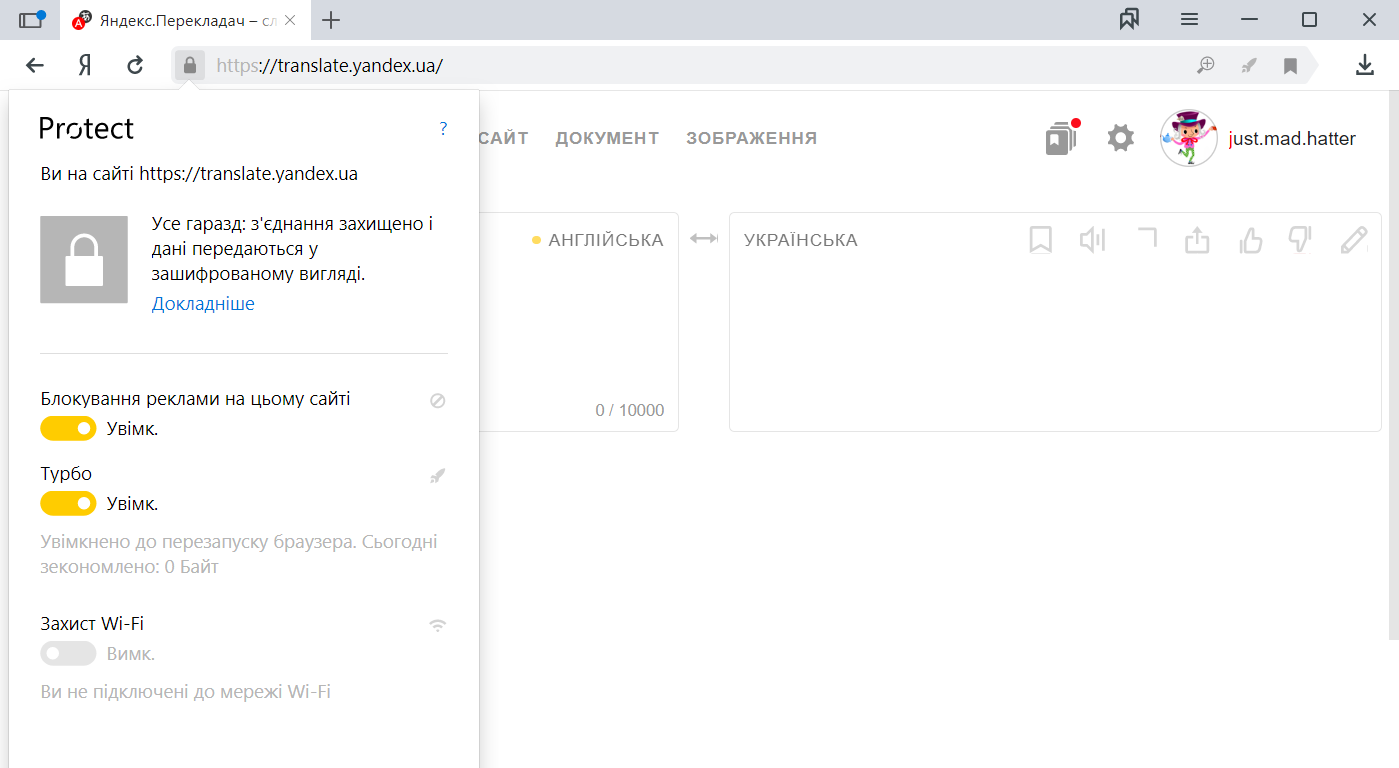Rate translation with thumbs up
This screenshot has height=768, width=1399.
pos(1251,240)
